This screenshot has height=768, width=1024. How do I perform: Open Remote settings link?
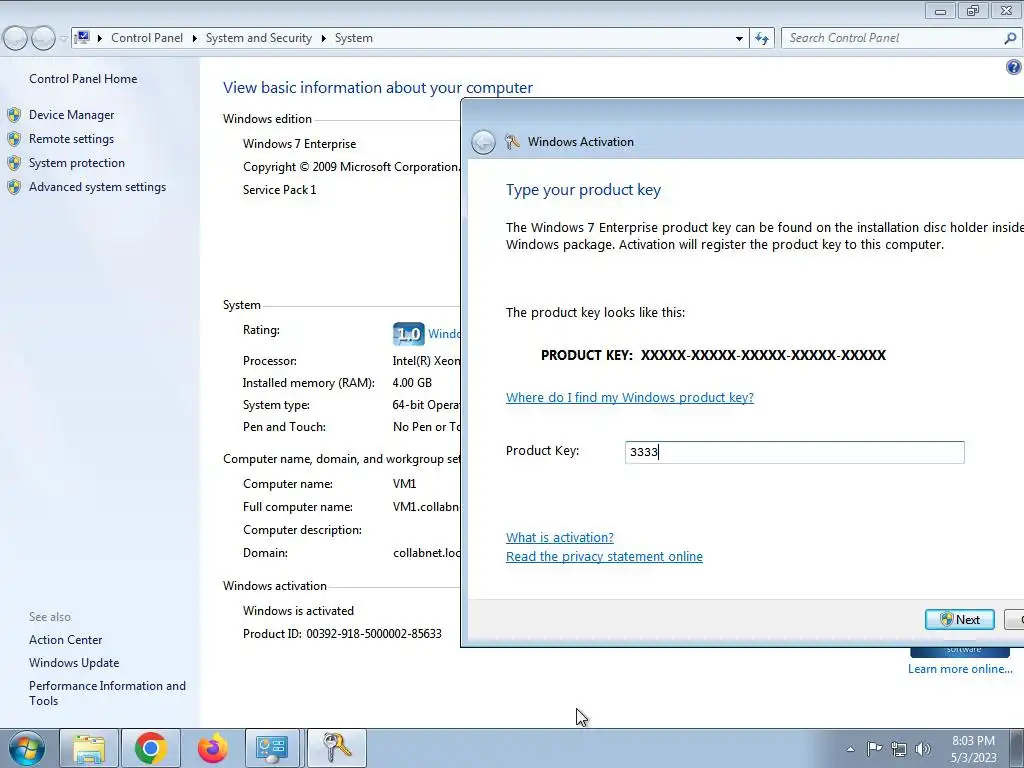(x=71, y=138)
